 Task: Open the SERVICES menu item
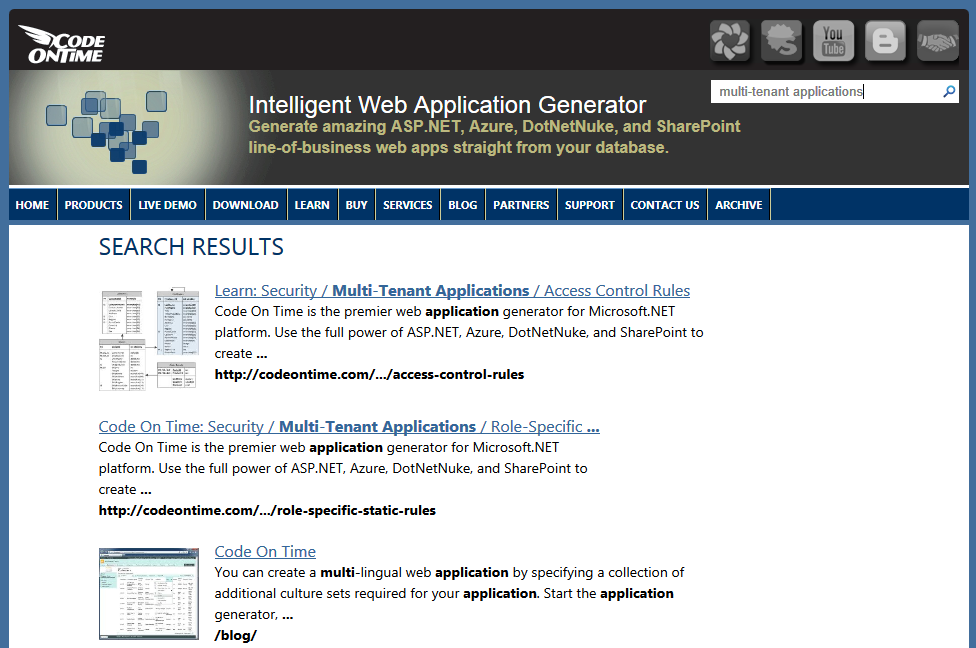click(408, 205)
